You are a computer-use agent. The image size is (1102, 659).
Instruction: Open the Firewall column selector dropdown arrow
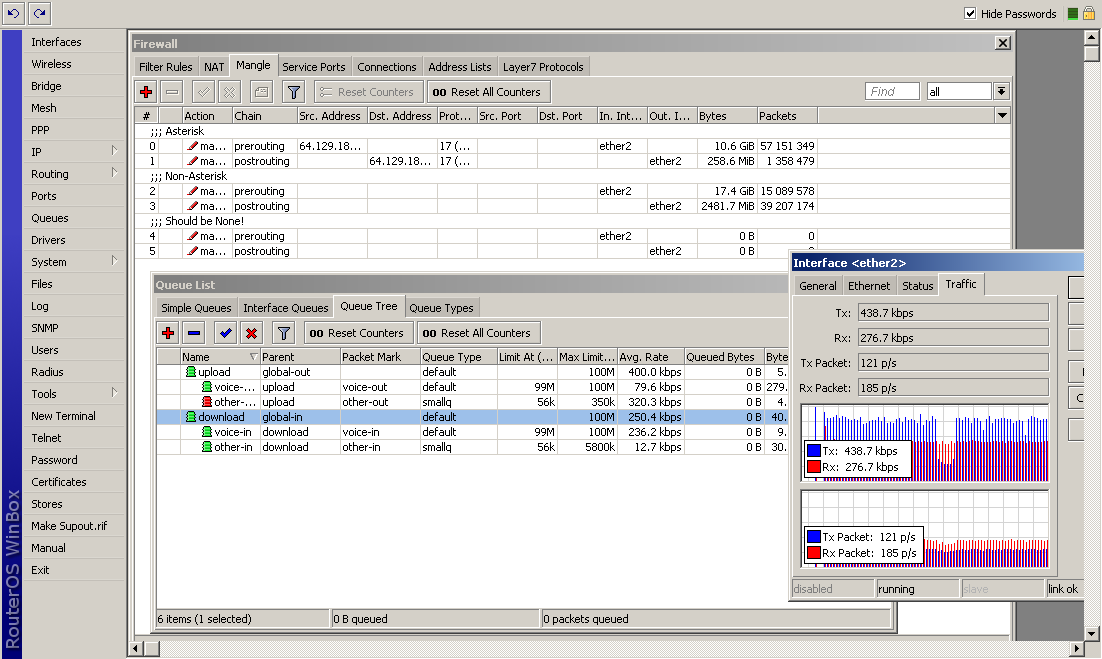click(x=1003, y=116)
